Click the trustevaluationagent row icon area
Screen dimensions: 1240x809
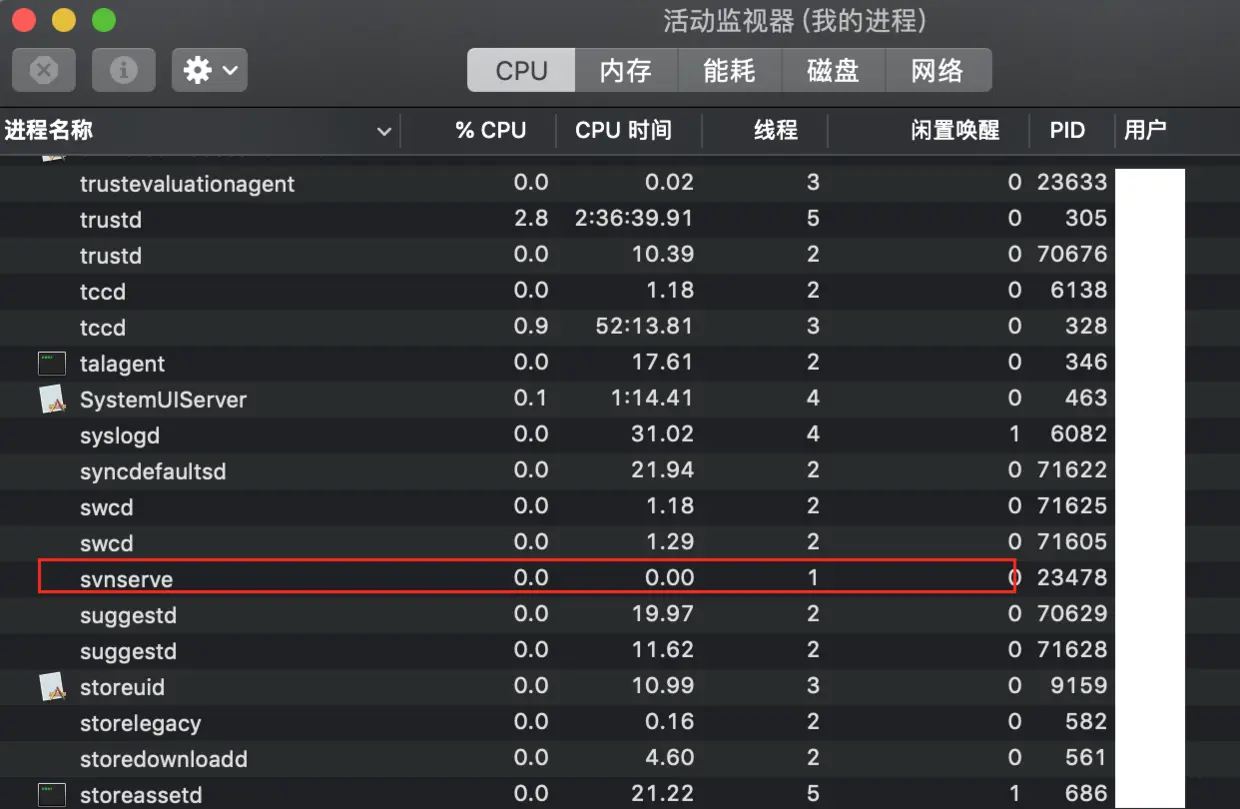click(51, 183)
